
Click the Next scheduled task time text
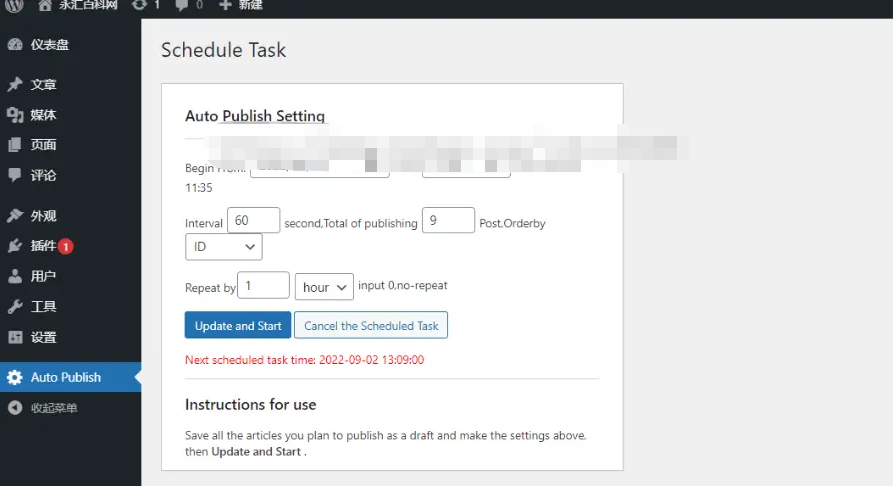click(x=305, y=360)
